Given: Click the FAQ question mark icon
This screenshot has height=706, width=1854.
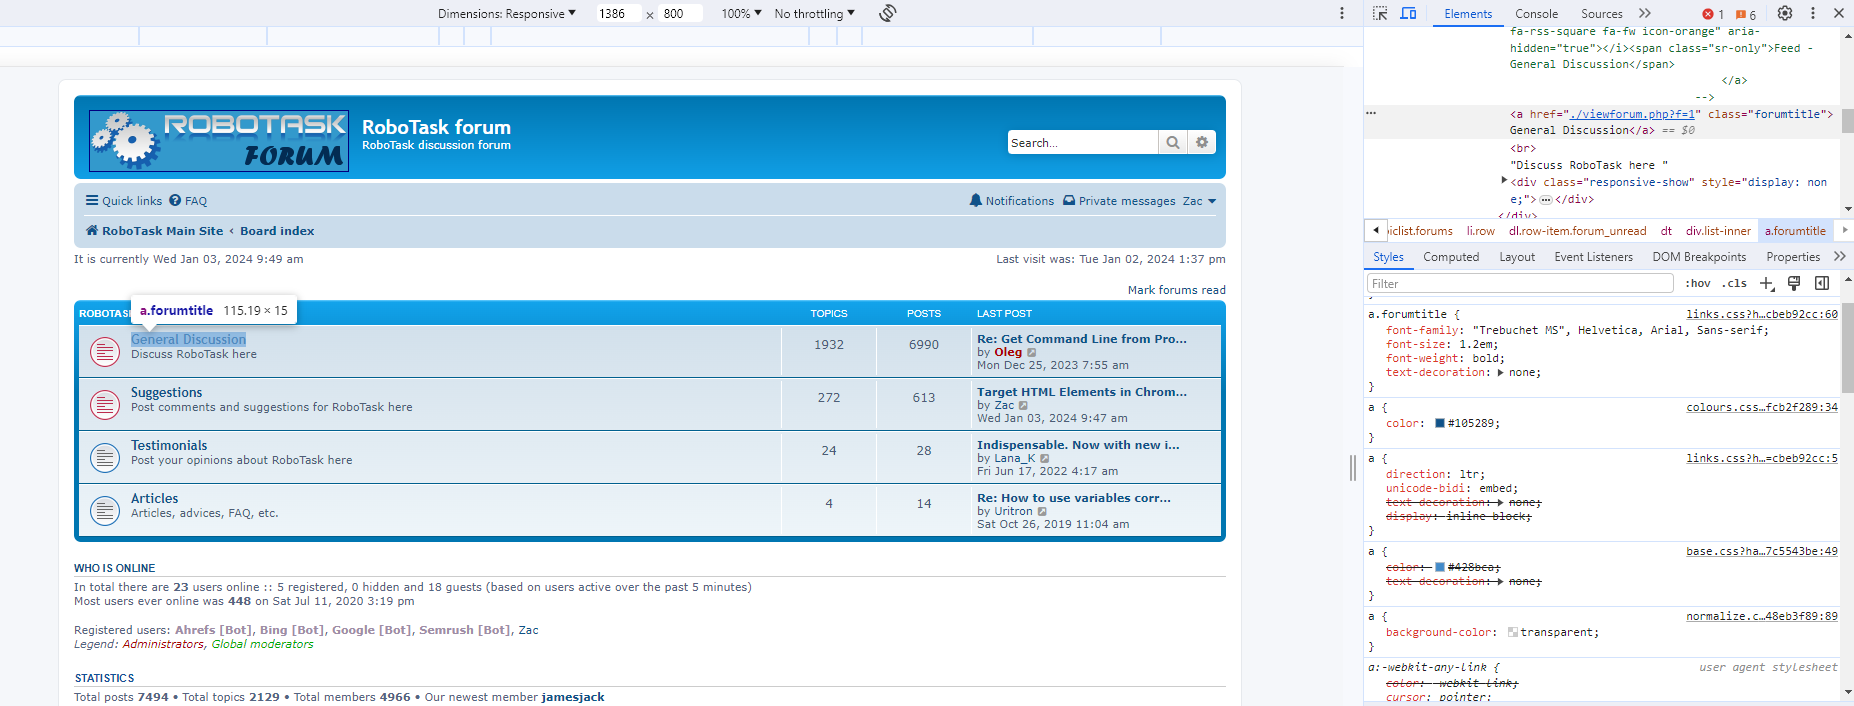Looking at the screenshot, I should 175,200.
